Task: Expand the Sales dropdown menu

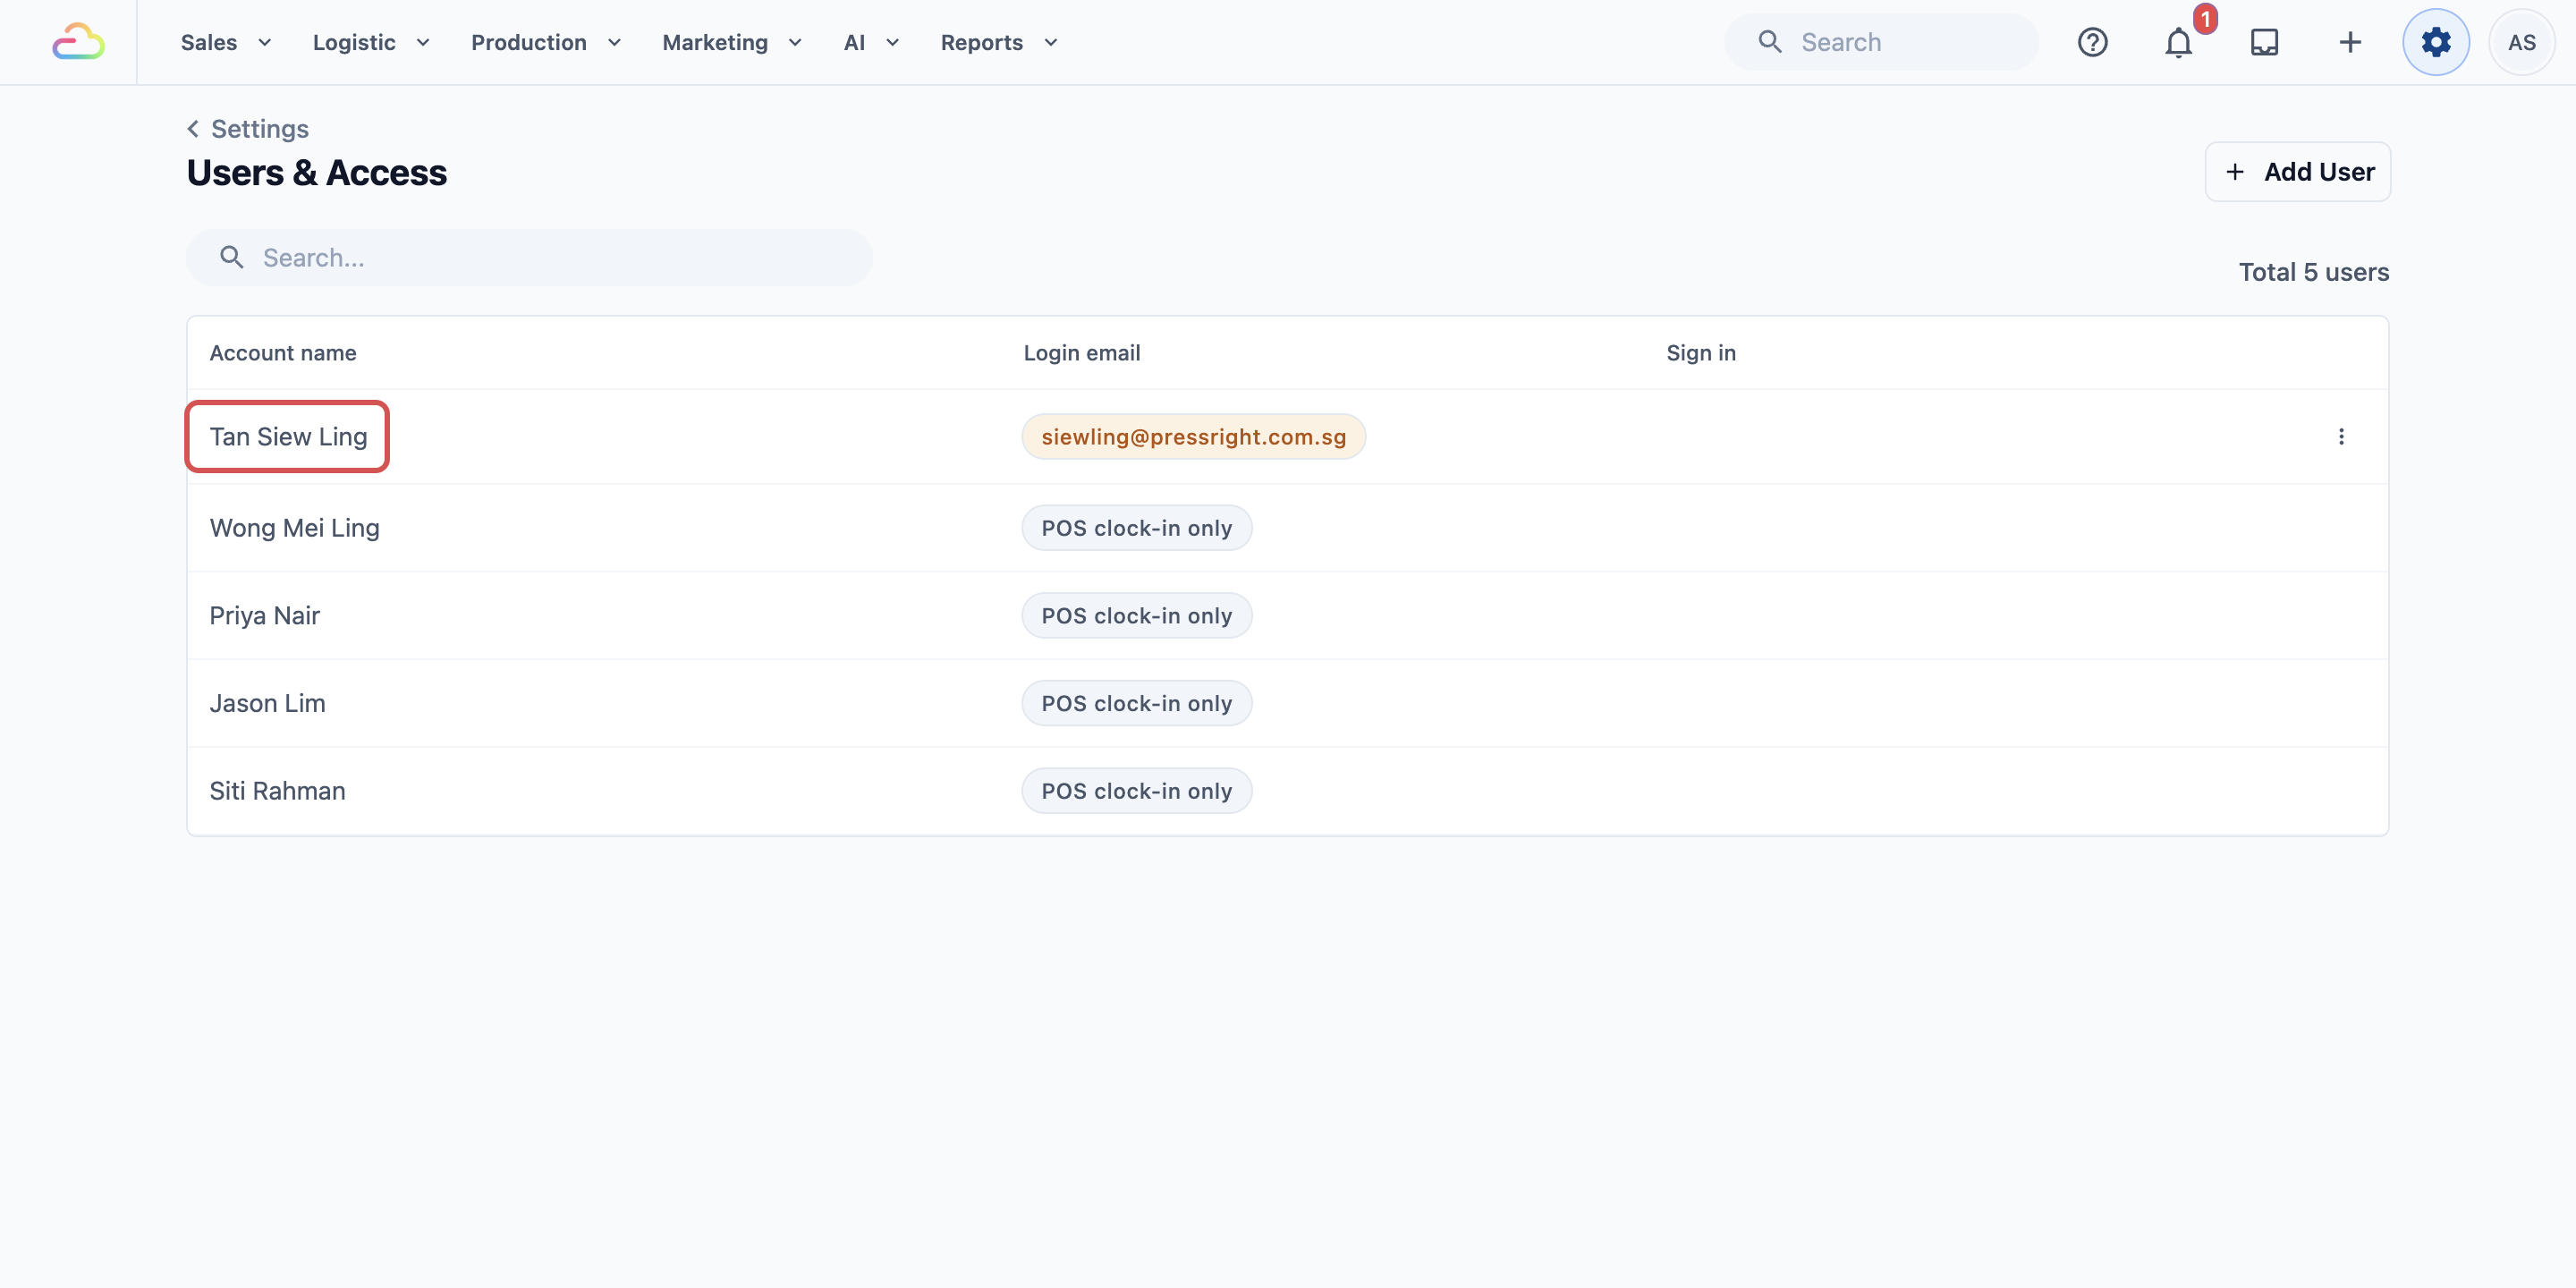Action: pos(226,42)
